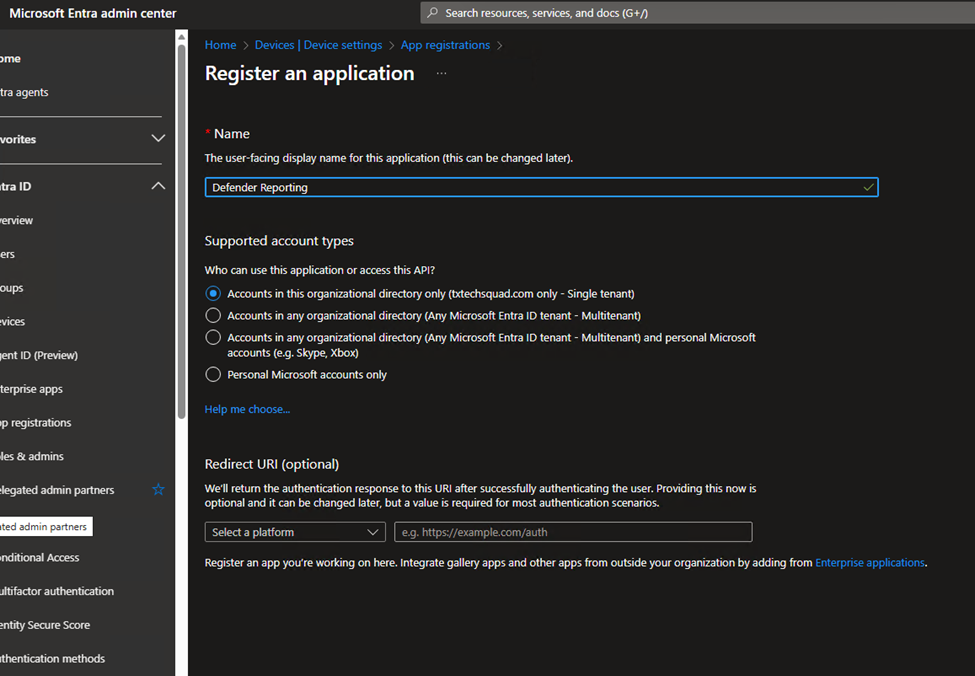Open the Select a platform dropdown
Screen dimensions: 975x676
pyautogui.click(x=295, y=532)
